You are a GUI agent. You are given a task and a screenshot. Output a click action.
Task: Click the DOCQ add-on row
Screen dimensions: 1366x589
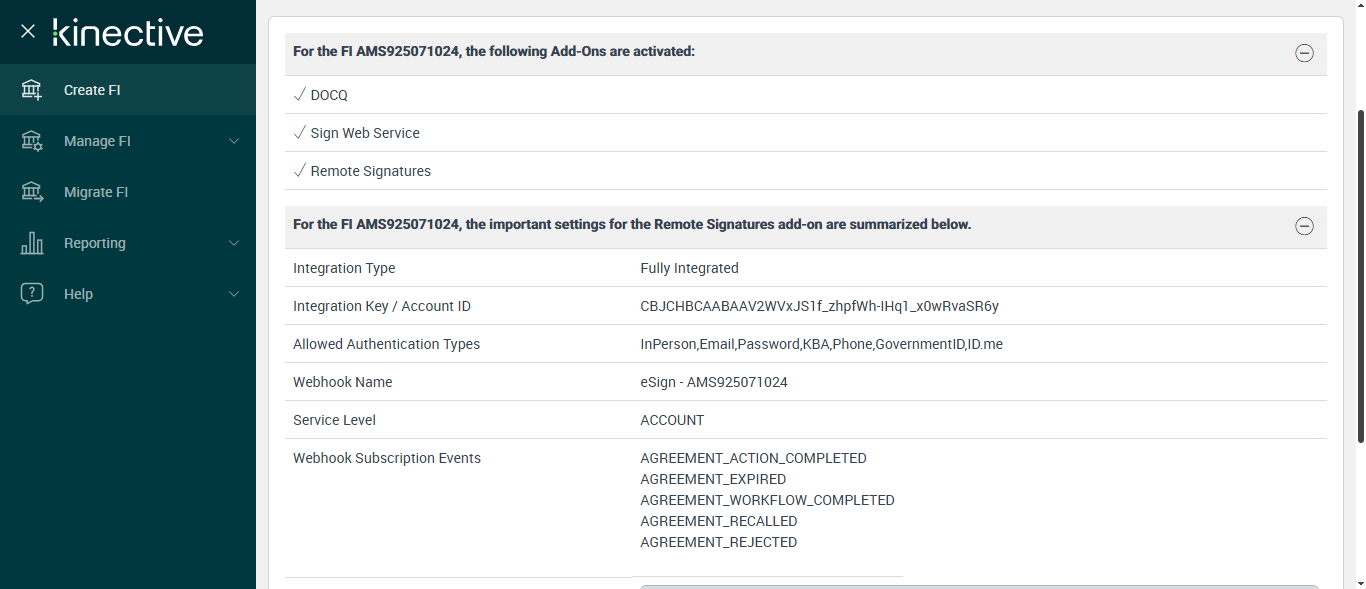329,95
